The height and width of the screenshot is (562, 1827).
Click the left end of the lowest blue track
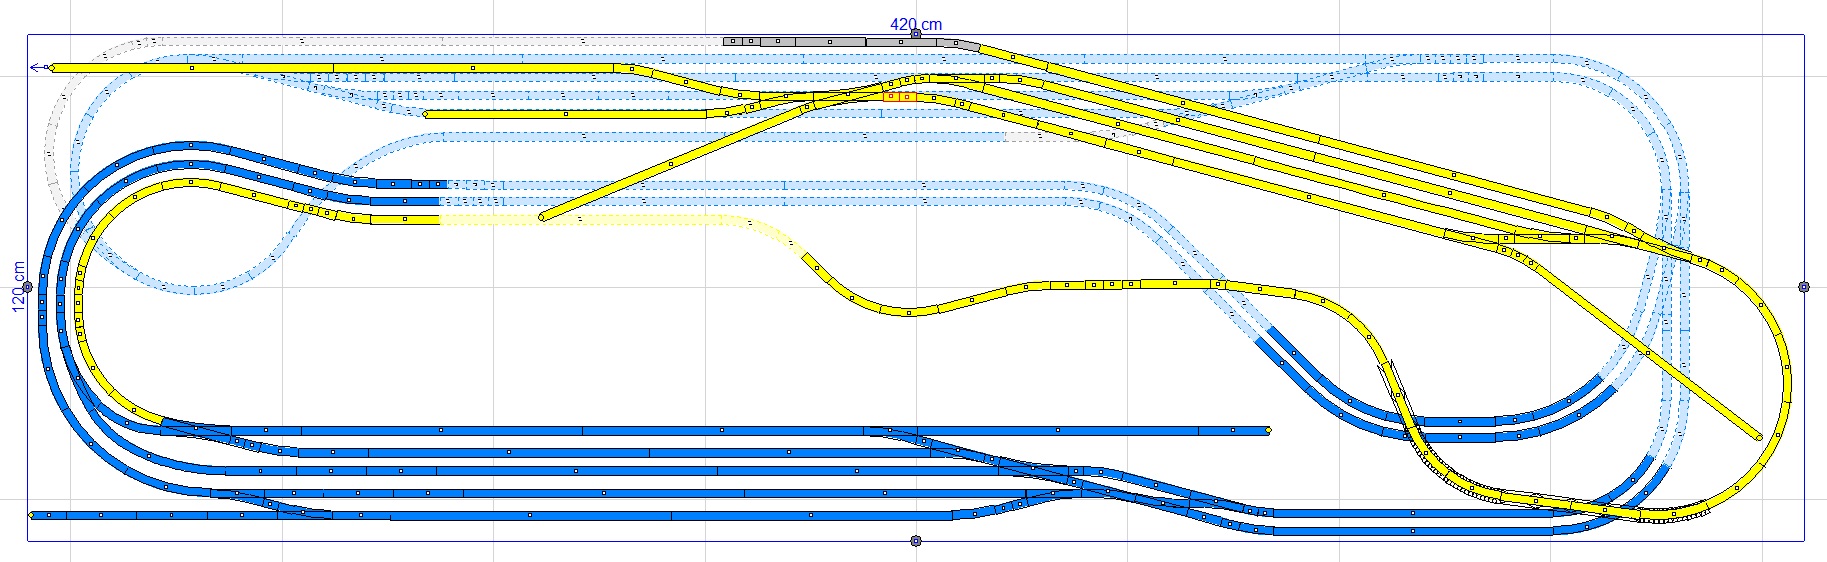coord(33,515)
